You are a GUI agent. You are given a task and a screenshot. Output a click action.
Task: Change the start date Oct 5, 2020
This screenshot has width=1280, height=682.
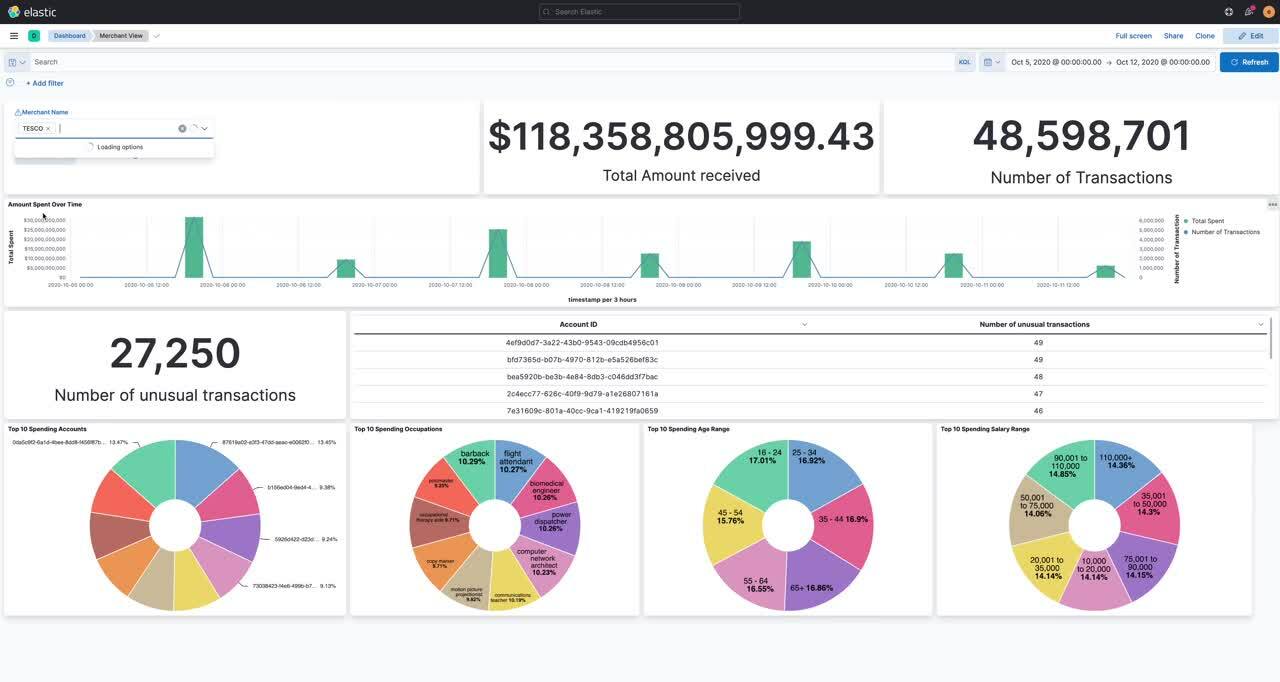(1056, 62)
